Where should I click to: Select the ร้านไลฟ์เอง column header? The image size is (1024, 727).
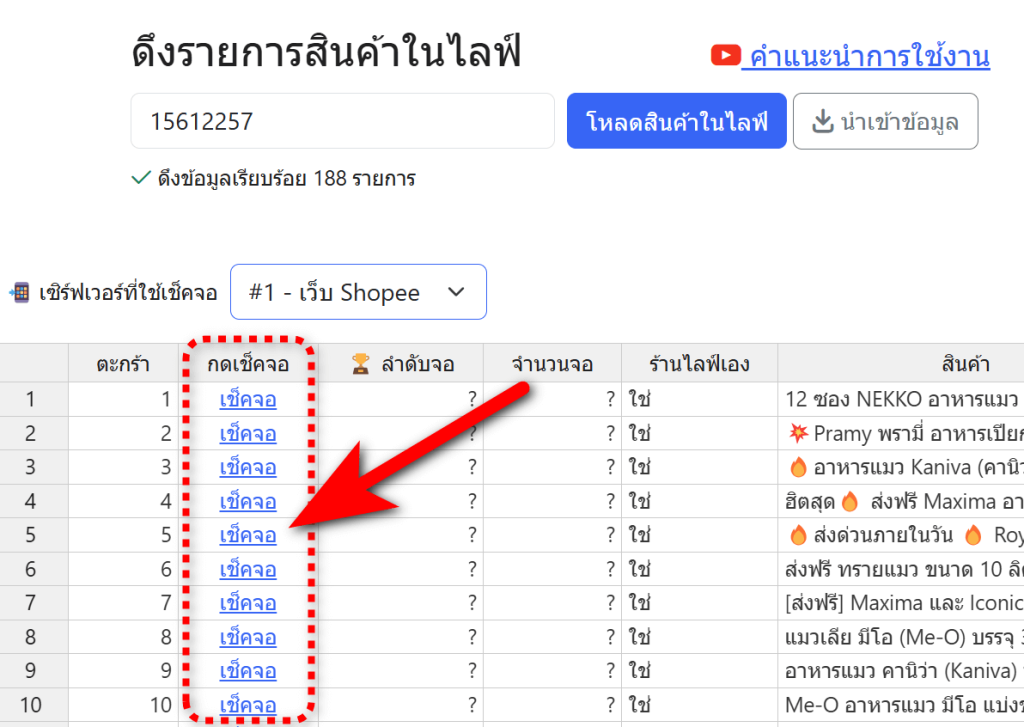tap(699, 364)
